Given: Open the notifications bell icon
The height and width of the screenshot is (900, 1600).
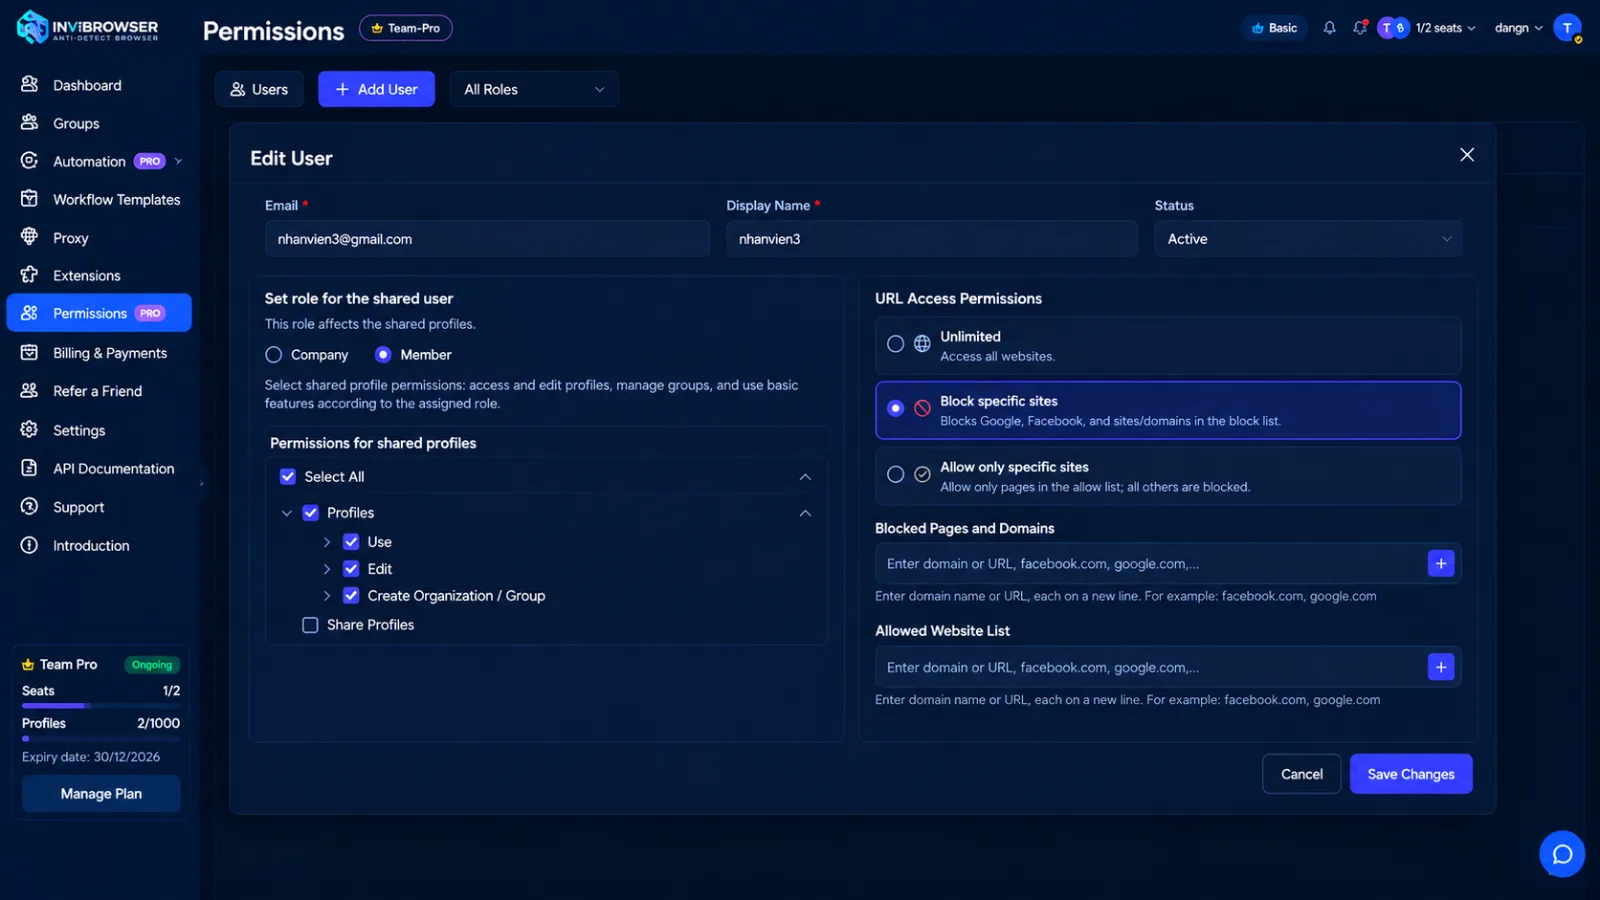Looking at the screenshot, I should click(x=1329, y=28).
